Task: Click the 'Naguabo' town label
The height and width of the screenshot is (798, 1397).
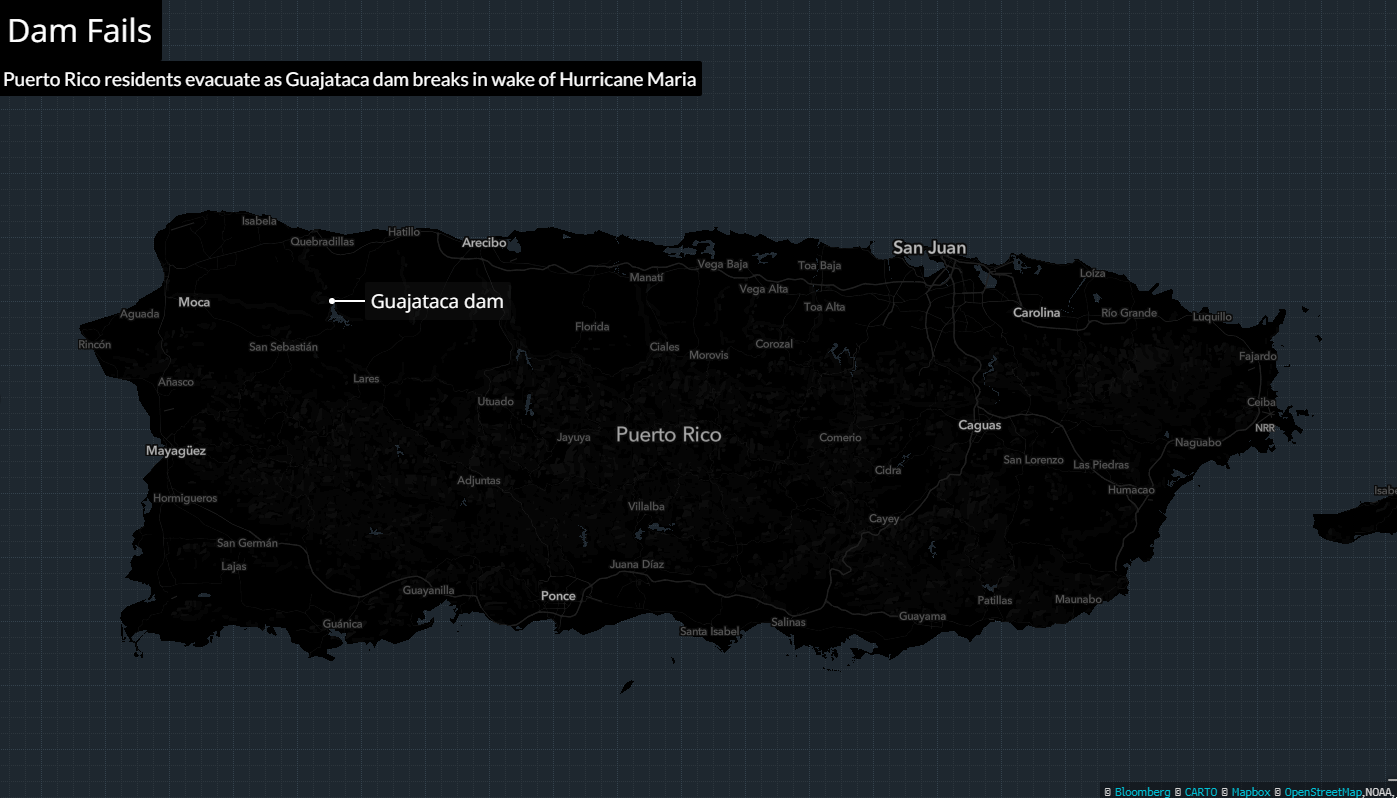Action: (1198, 442)
